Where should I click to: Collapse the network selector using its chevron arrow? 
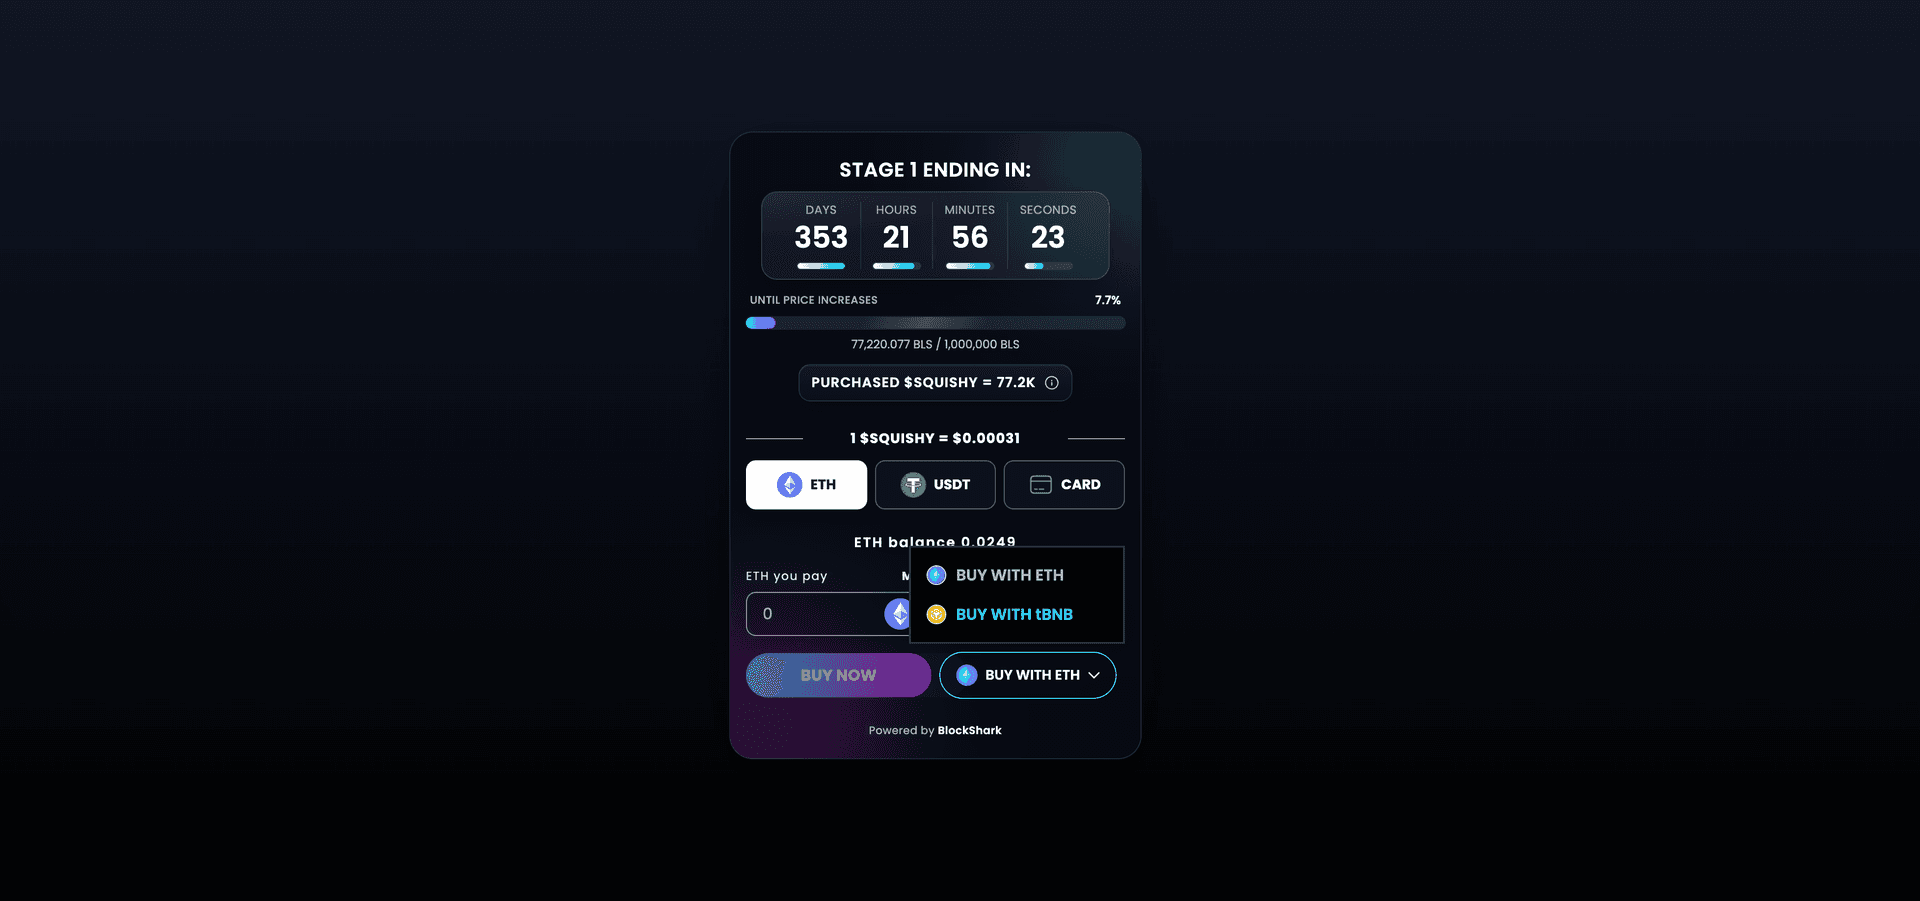[x=1094, y=676]
